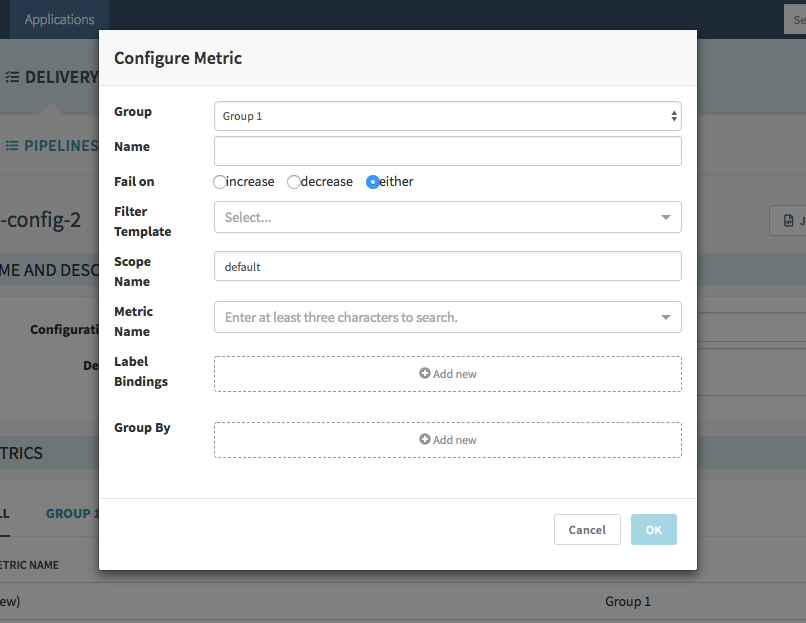Image resolution: width=806 pixels, height=623 pixels.
Task: Select the 'increase' Fail on radio button
Action: coord(219,182)
